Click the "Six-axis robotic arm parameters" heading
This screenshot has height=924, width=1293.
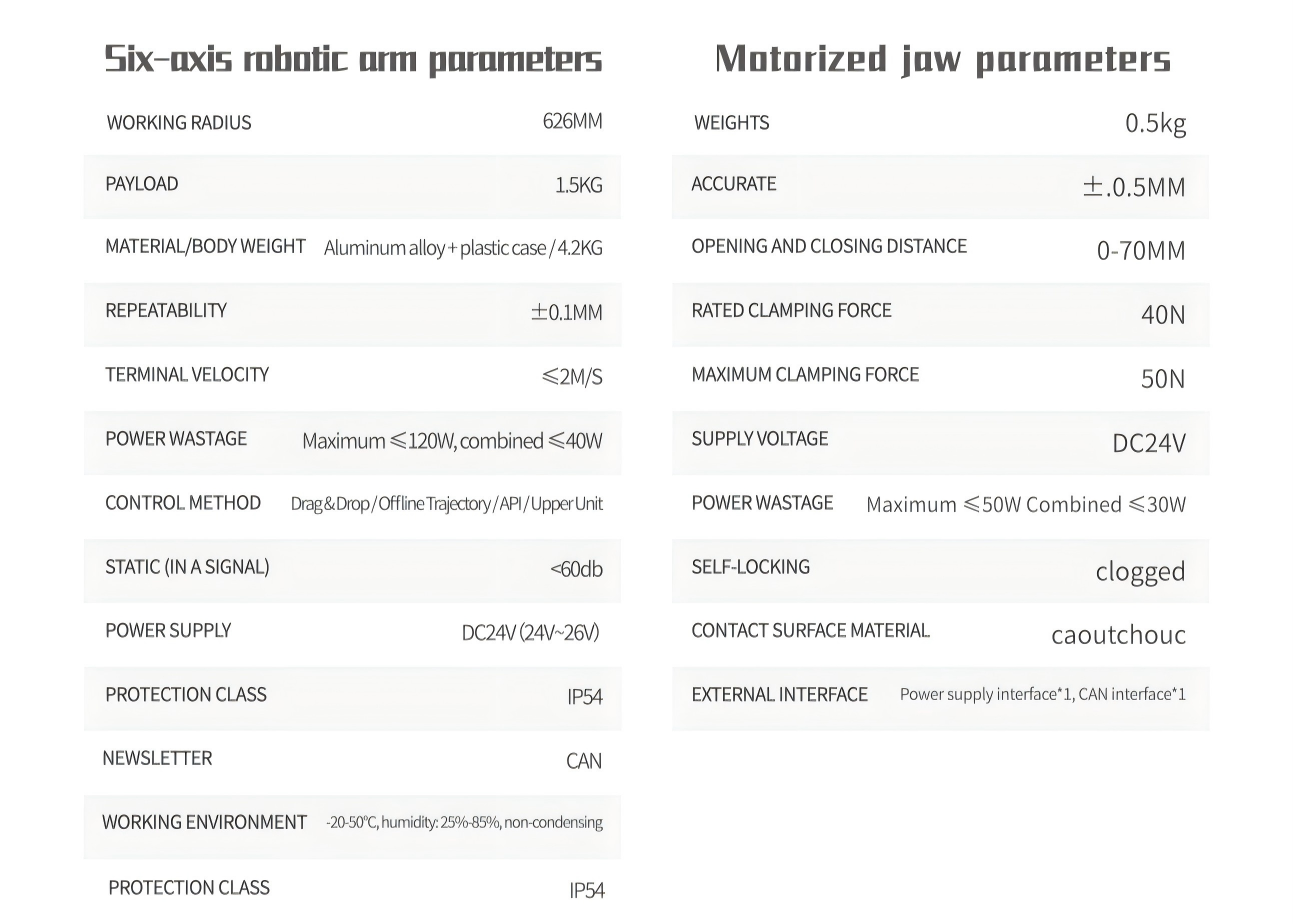click(353, 60)
